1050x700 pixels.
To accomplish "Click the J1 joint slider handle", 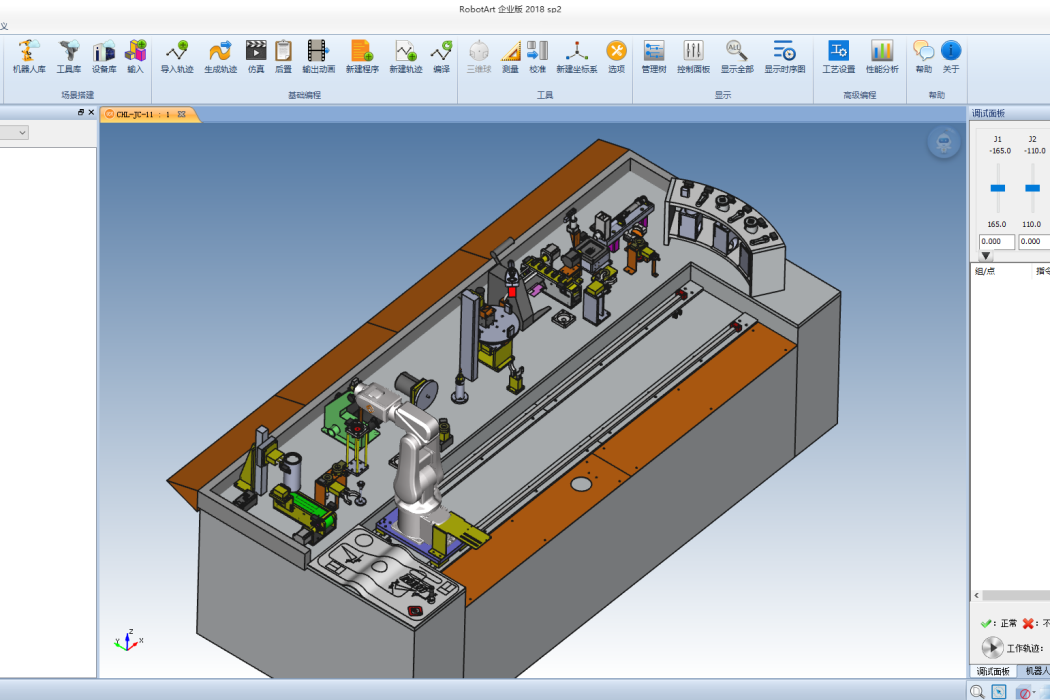I will pyautogui.click(x=998, y=188).
